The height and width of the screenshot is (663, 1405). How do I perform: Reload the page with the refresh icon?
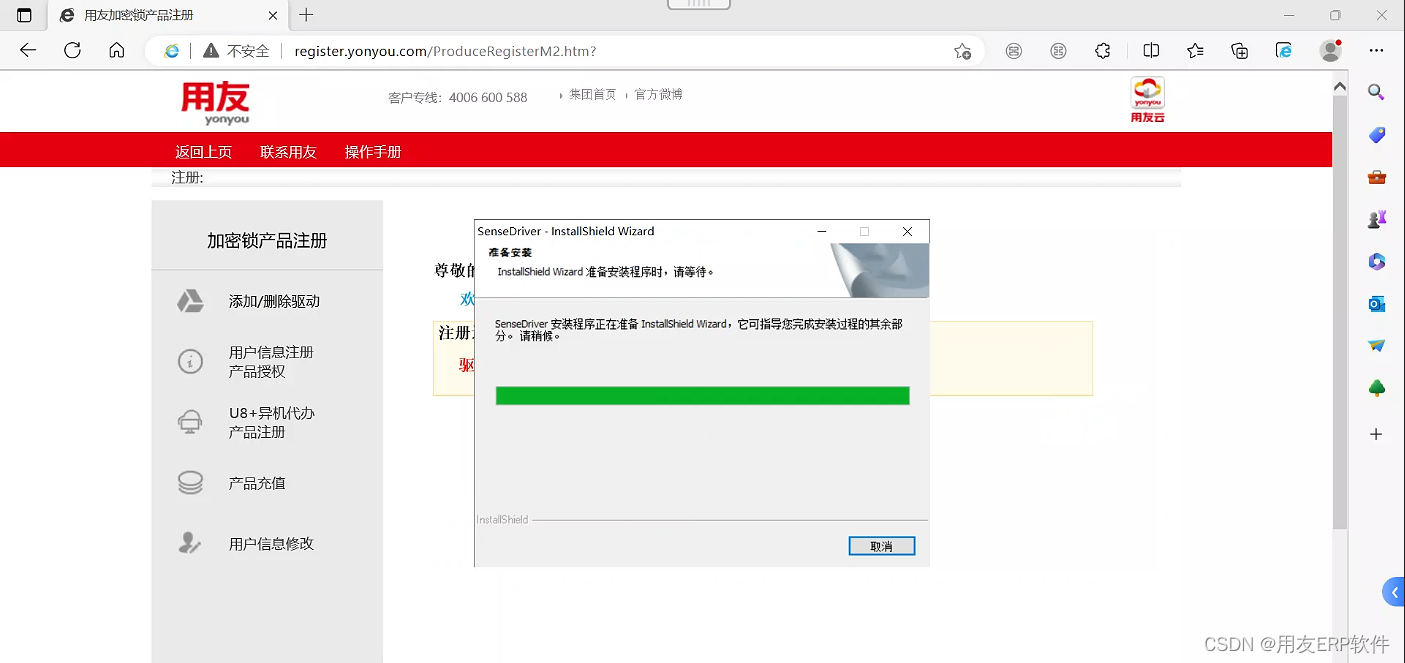point(72,50)
